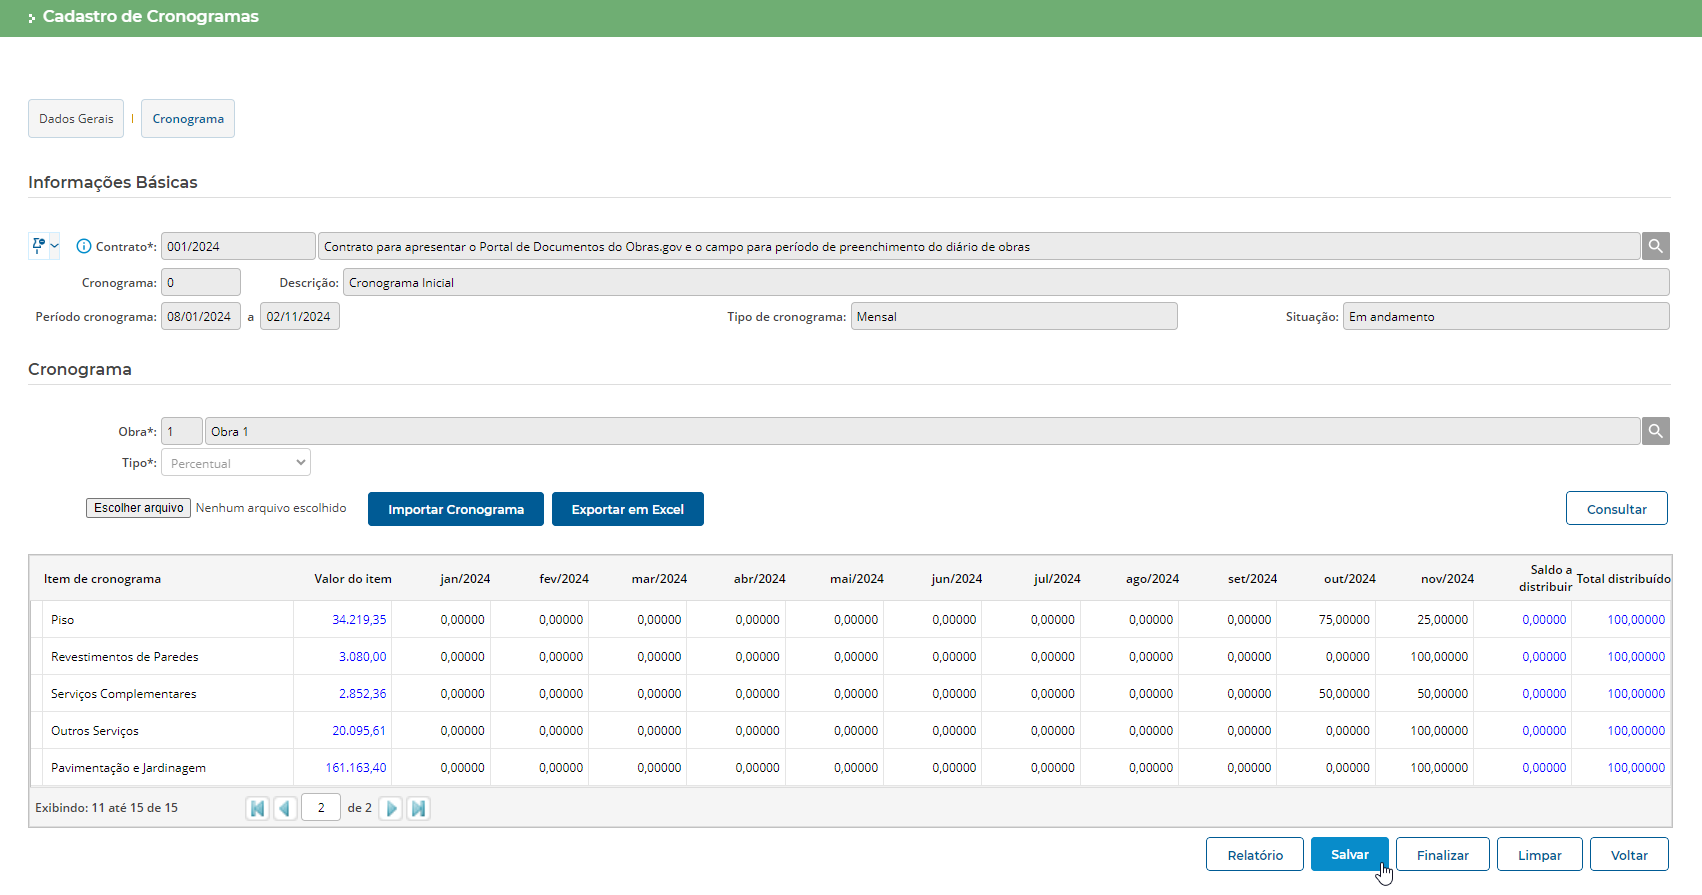Select the Cronograma tab

pyautogui.click(x=188, y=119)
